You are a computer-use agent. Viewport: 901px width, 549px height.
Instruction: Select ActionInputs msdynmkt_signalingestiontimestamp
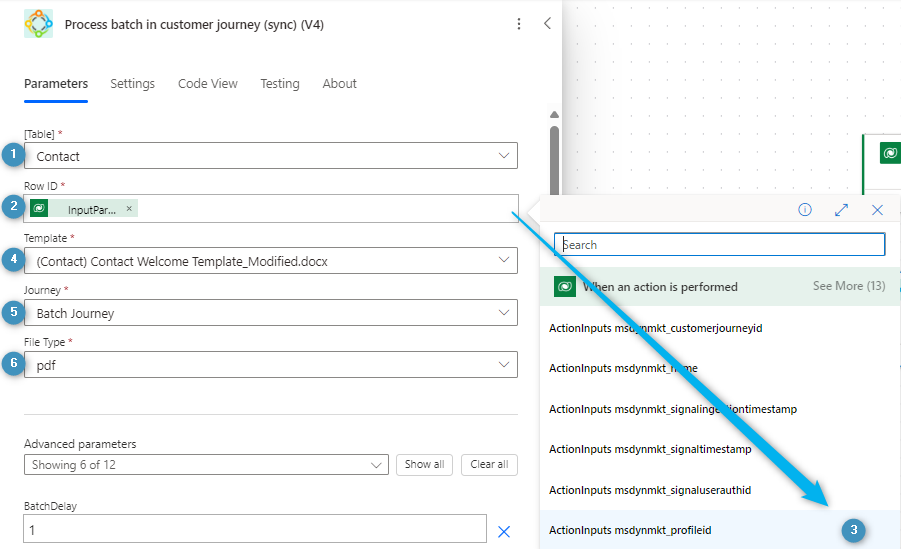click(673, 409)
